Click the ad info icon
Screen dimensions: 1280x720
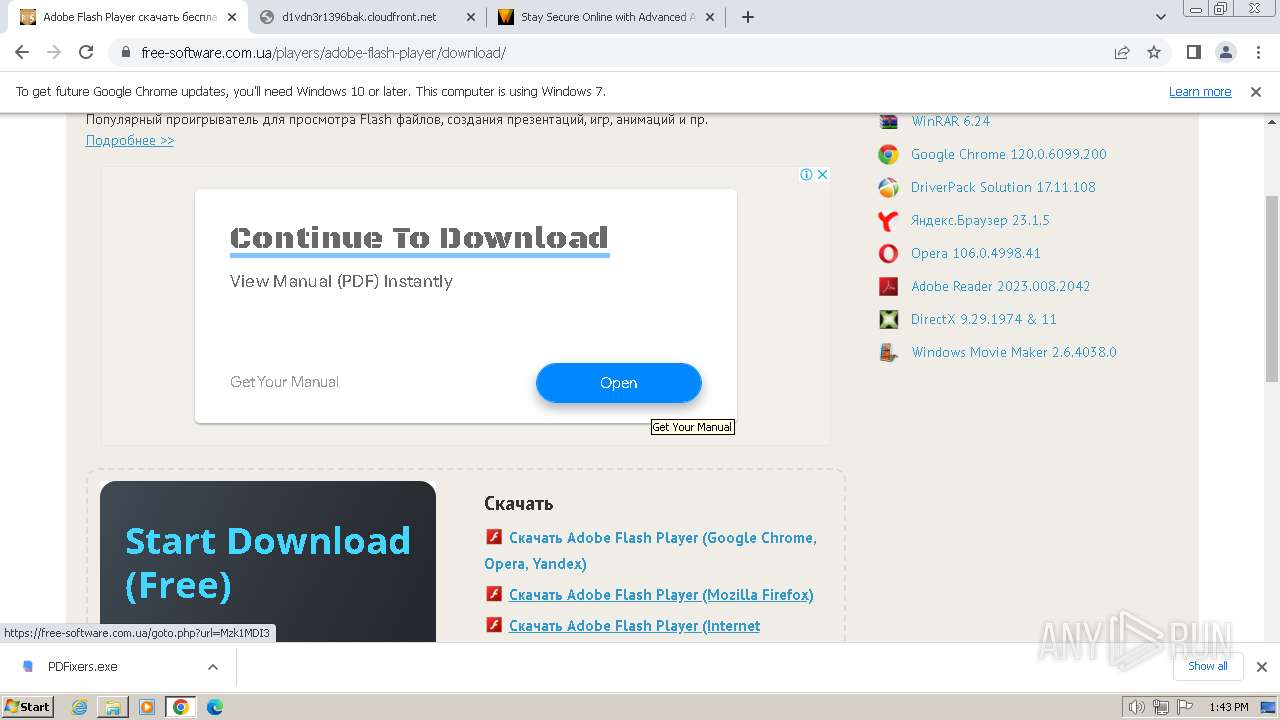click(x=806, y=174)
